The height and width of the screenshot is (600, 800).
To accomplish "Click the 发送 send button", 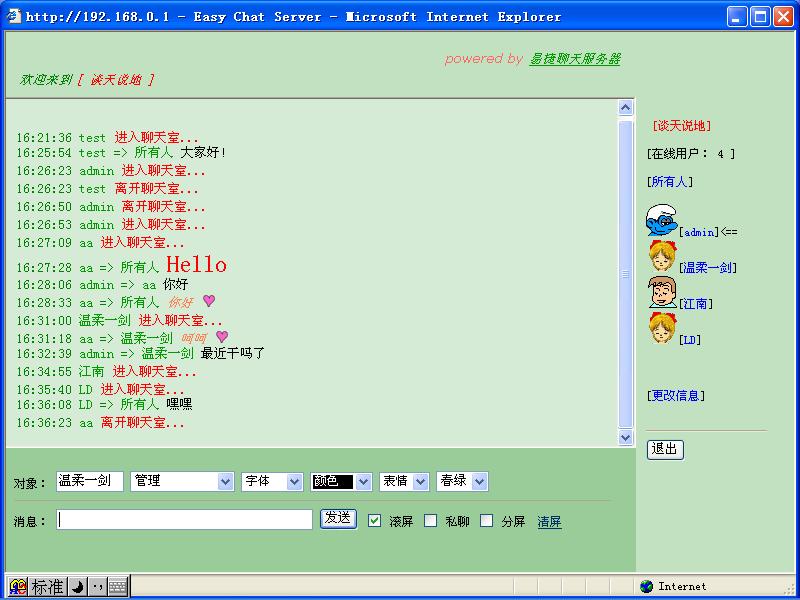I will tap(338, 519).
